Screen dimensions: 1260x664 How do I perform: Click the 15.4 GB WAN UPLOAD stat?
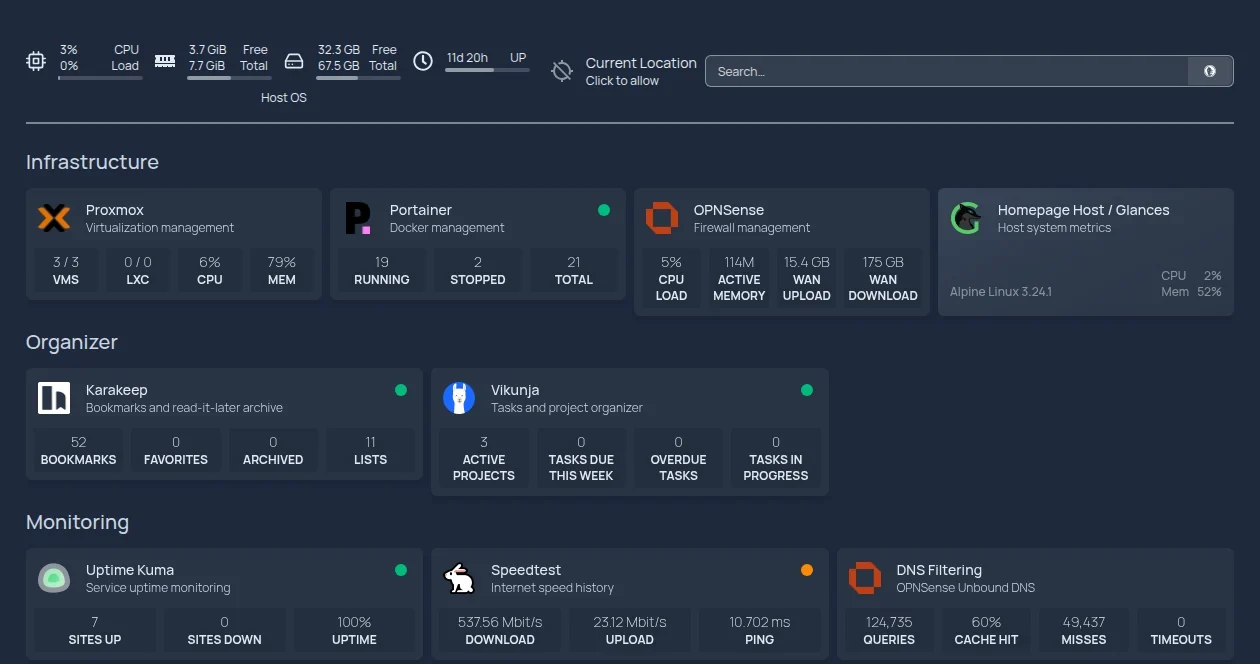pyautogui.click(x=807, y=278)
